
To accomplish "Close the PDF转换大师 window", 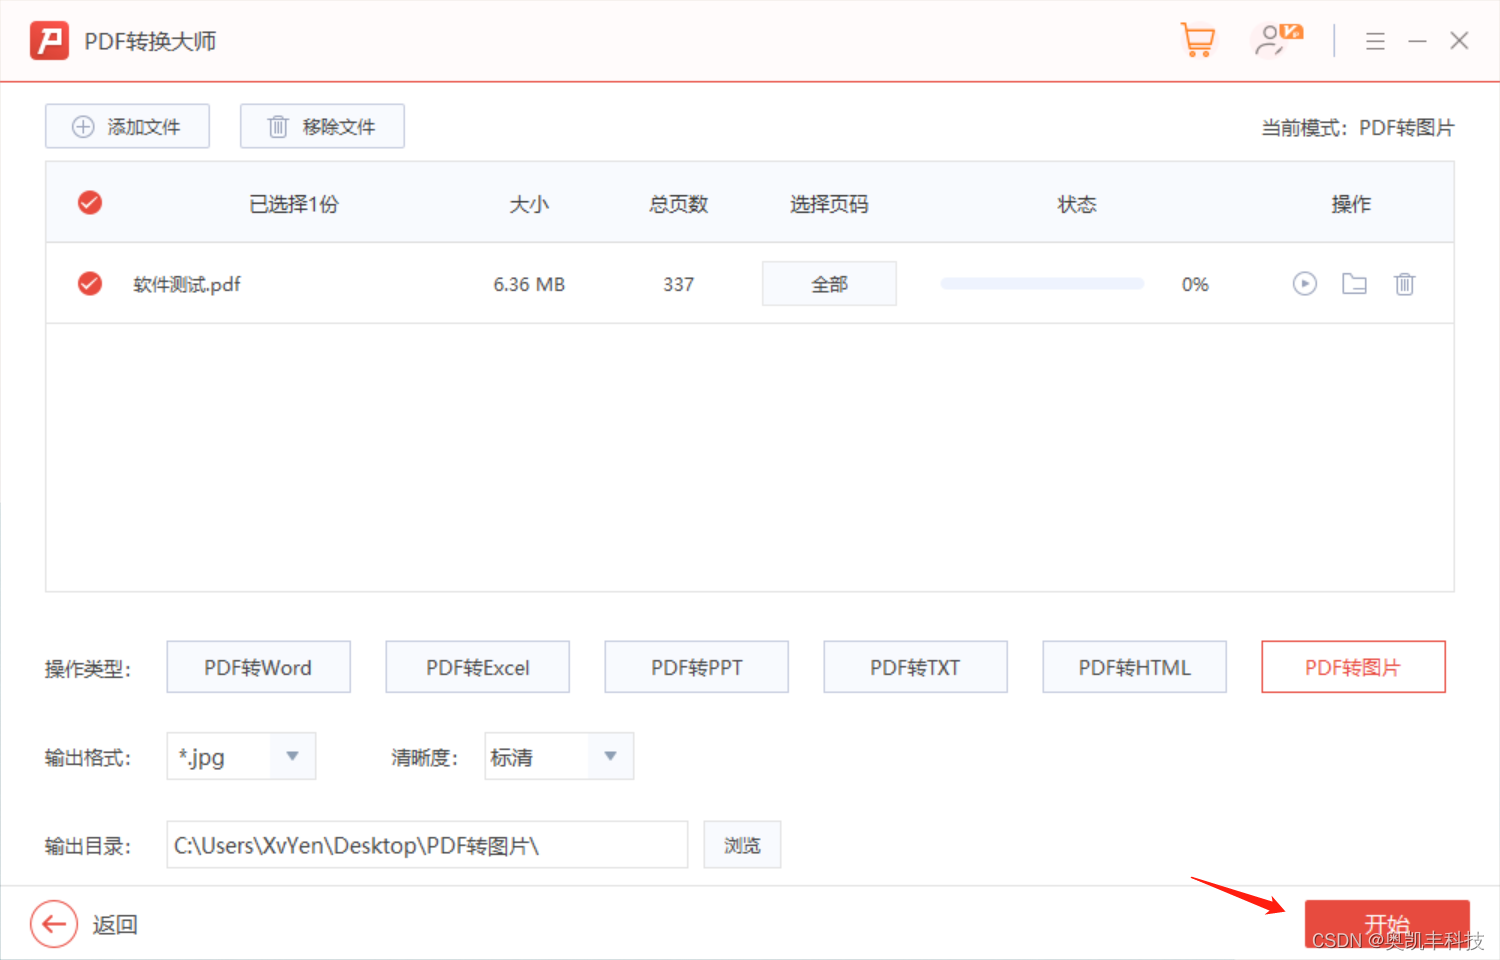I will click(1459, 41).
